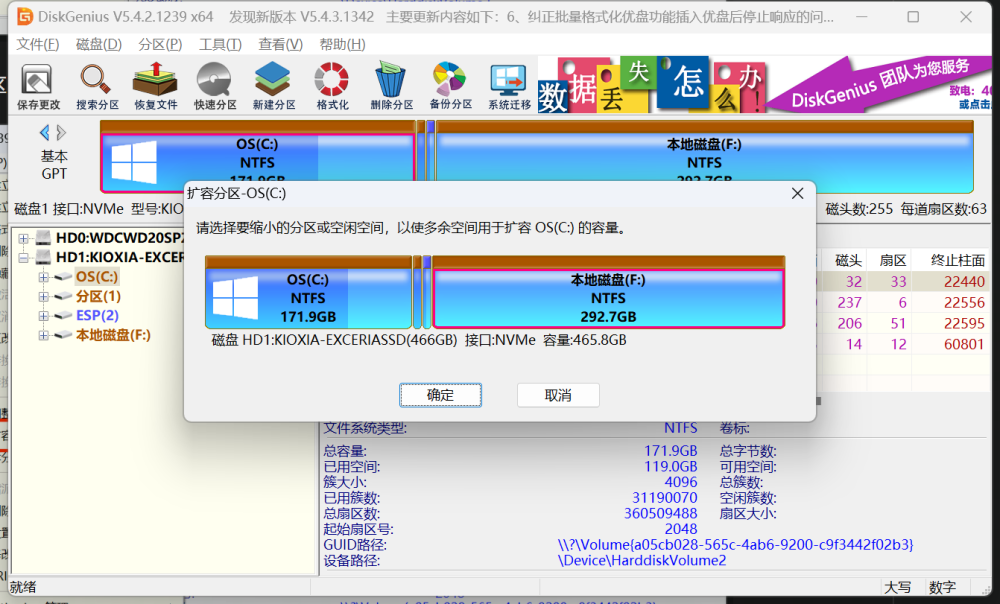The width and height of the screenshot is (1000, 604).
Task: Click the \Device\HarddiskVolume2 path value
Action: (x=642, y=561)
